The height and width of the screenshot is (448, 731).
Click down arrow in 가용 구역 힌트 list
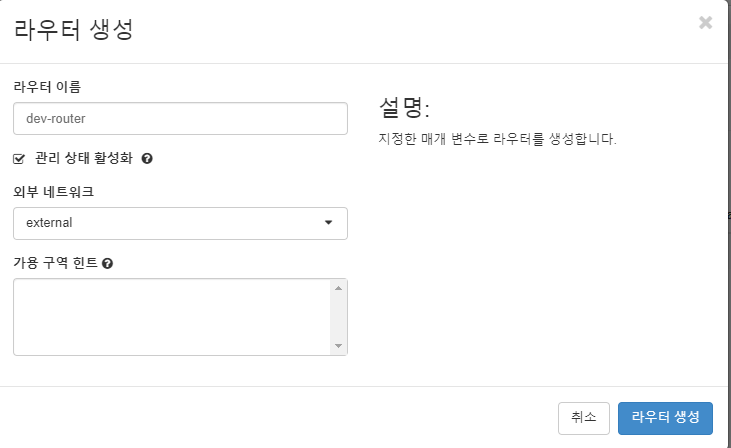pos(338,346)
